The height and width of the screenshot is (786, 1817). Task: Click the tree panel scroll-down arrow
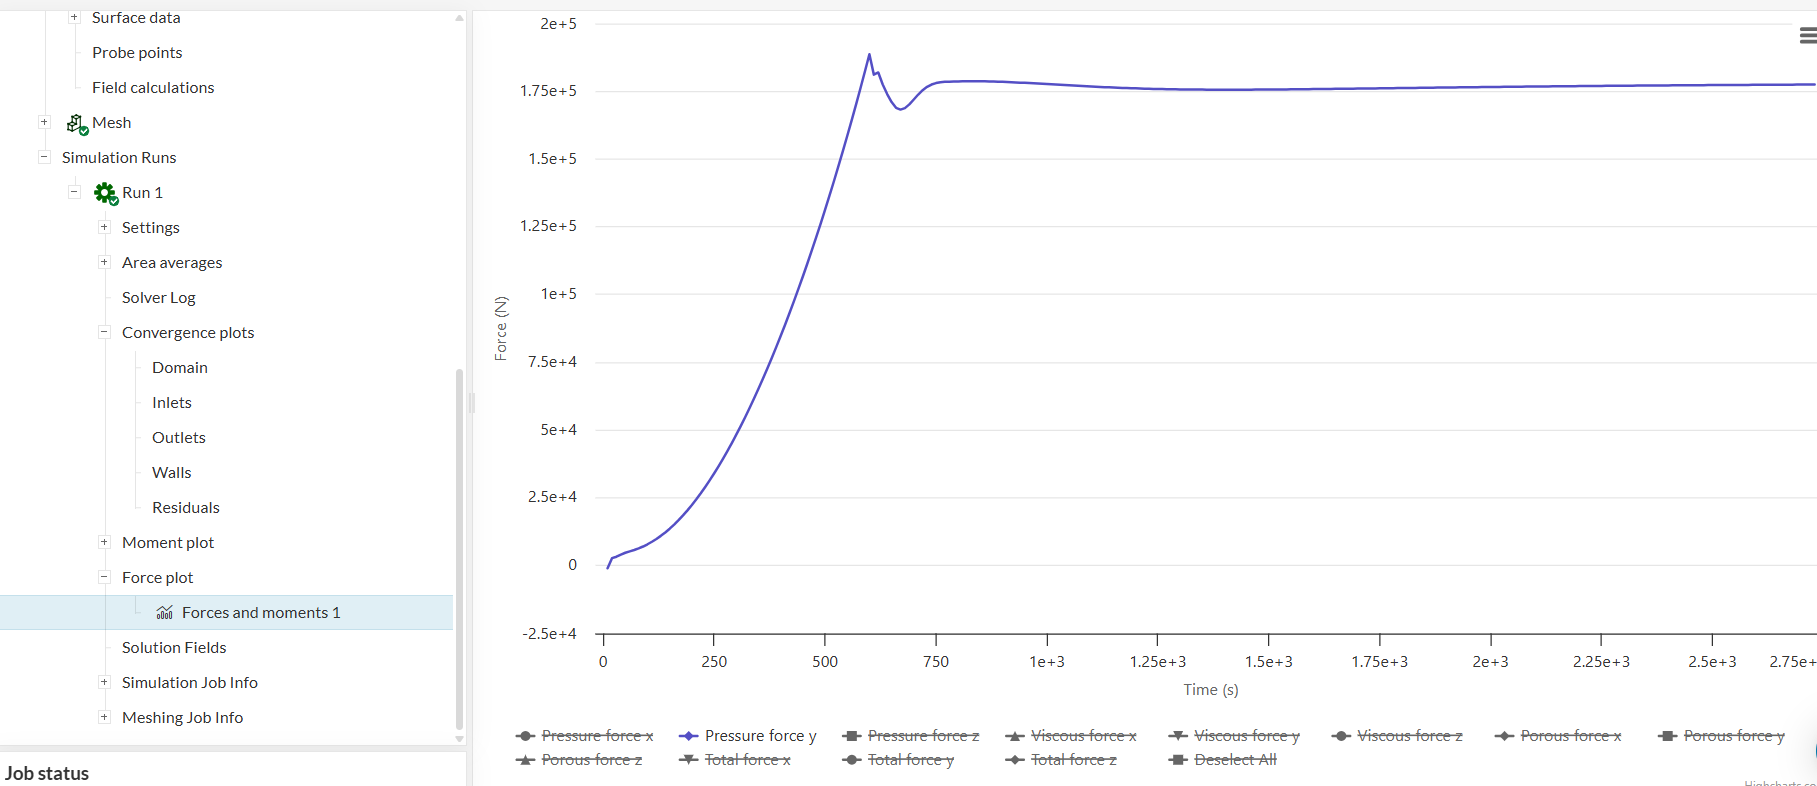(459, 739)
